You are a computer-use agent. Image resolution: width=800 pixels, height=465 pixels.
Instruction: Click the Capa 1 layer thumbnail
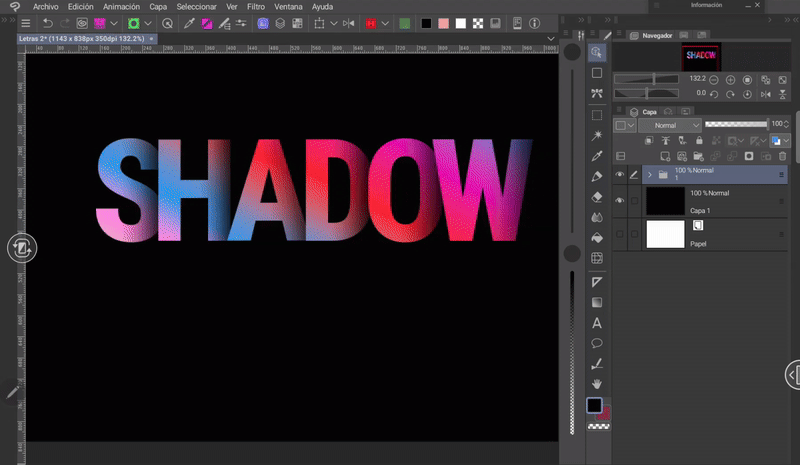[x=665, y=202]
